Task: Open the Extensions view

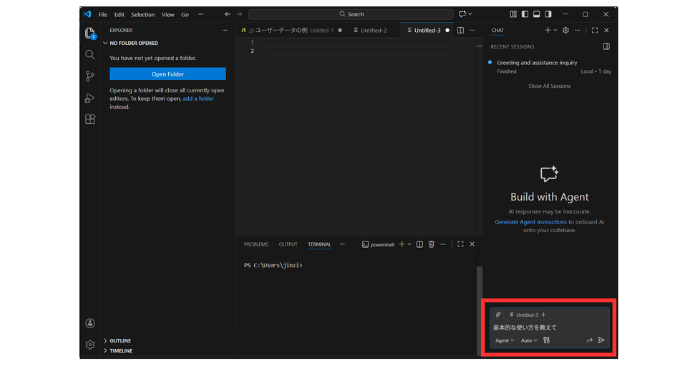Action: 90,119
